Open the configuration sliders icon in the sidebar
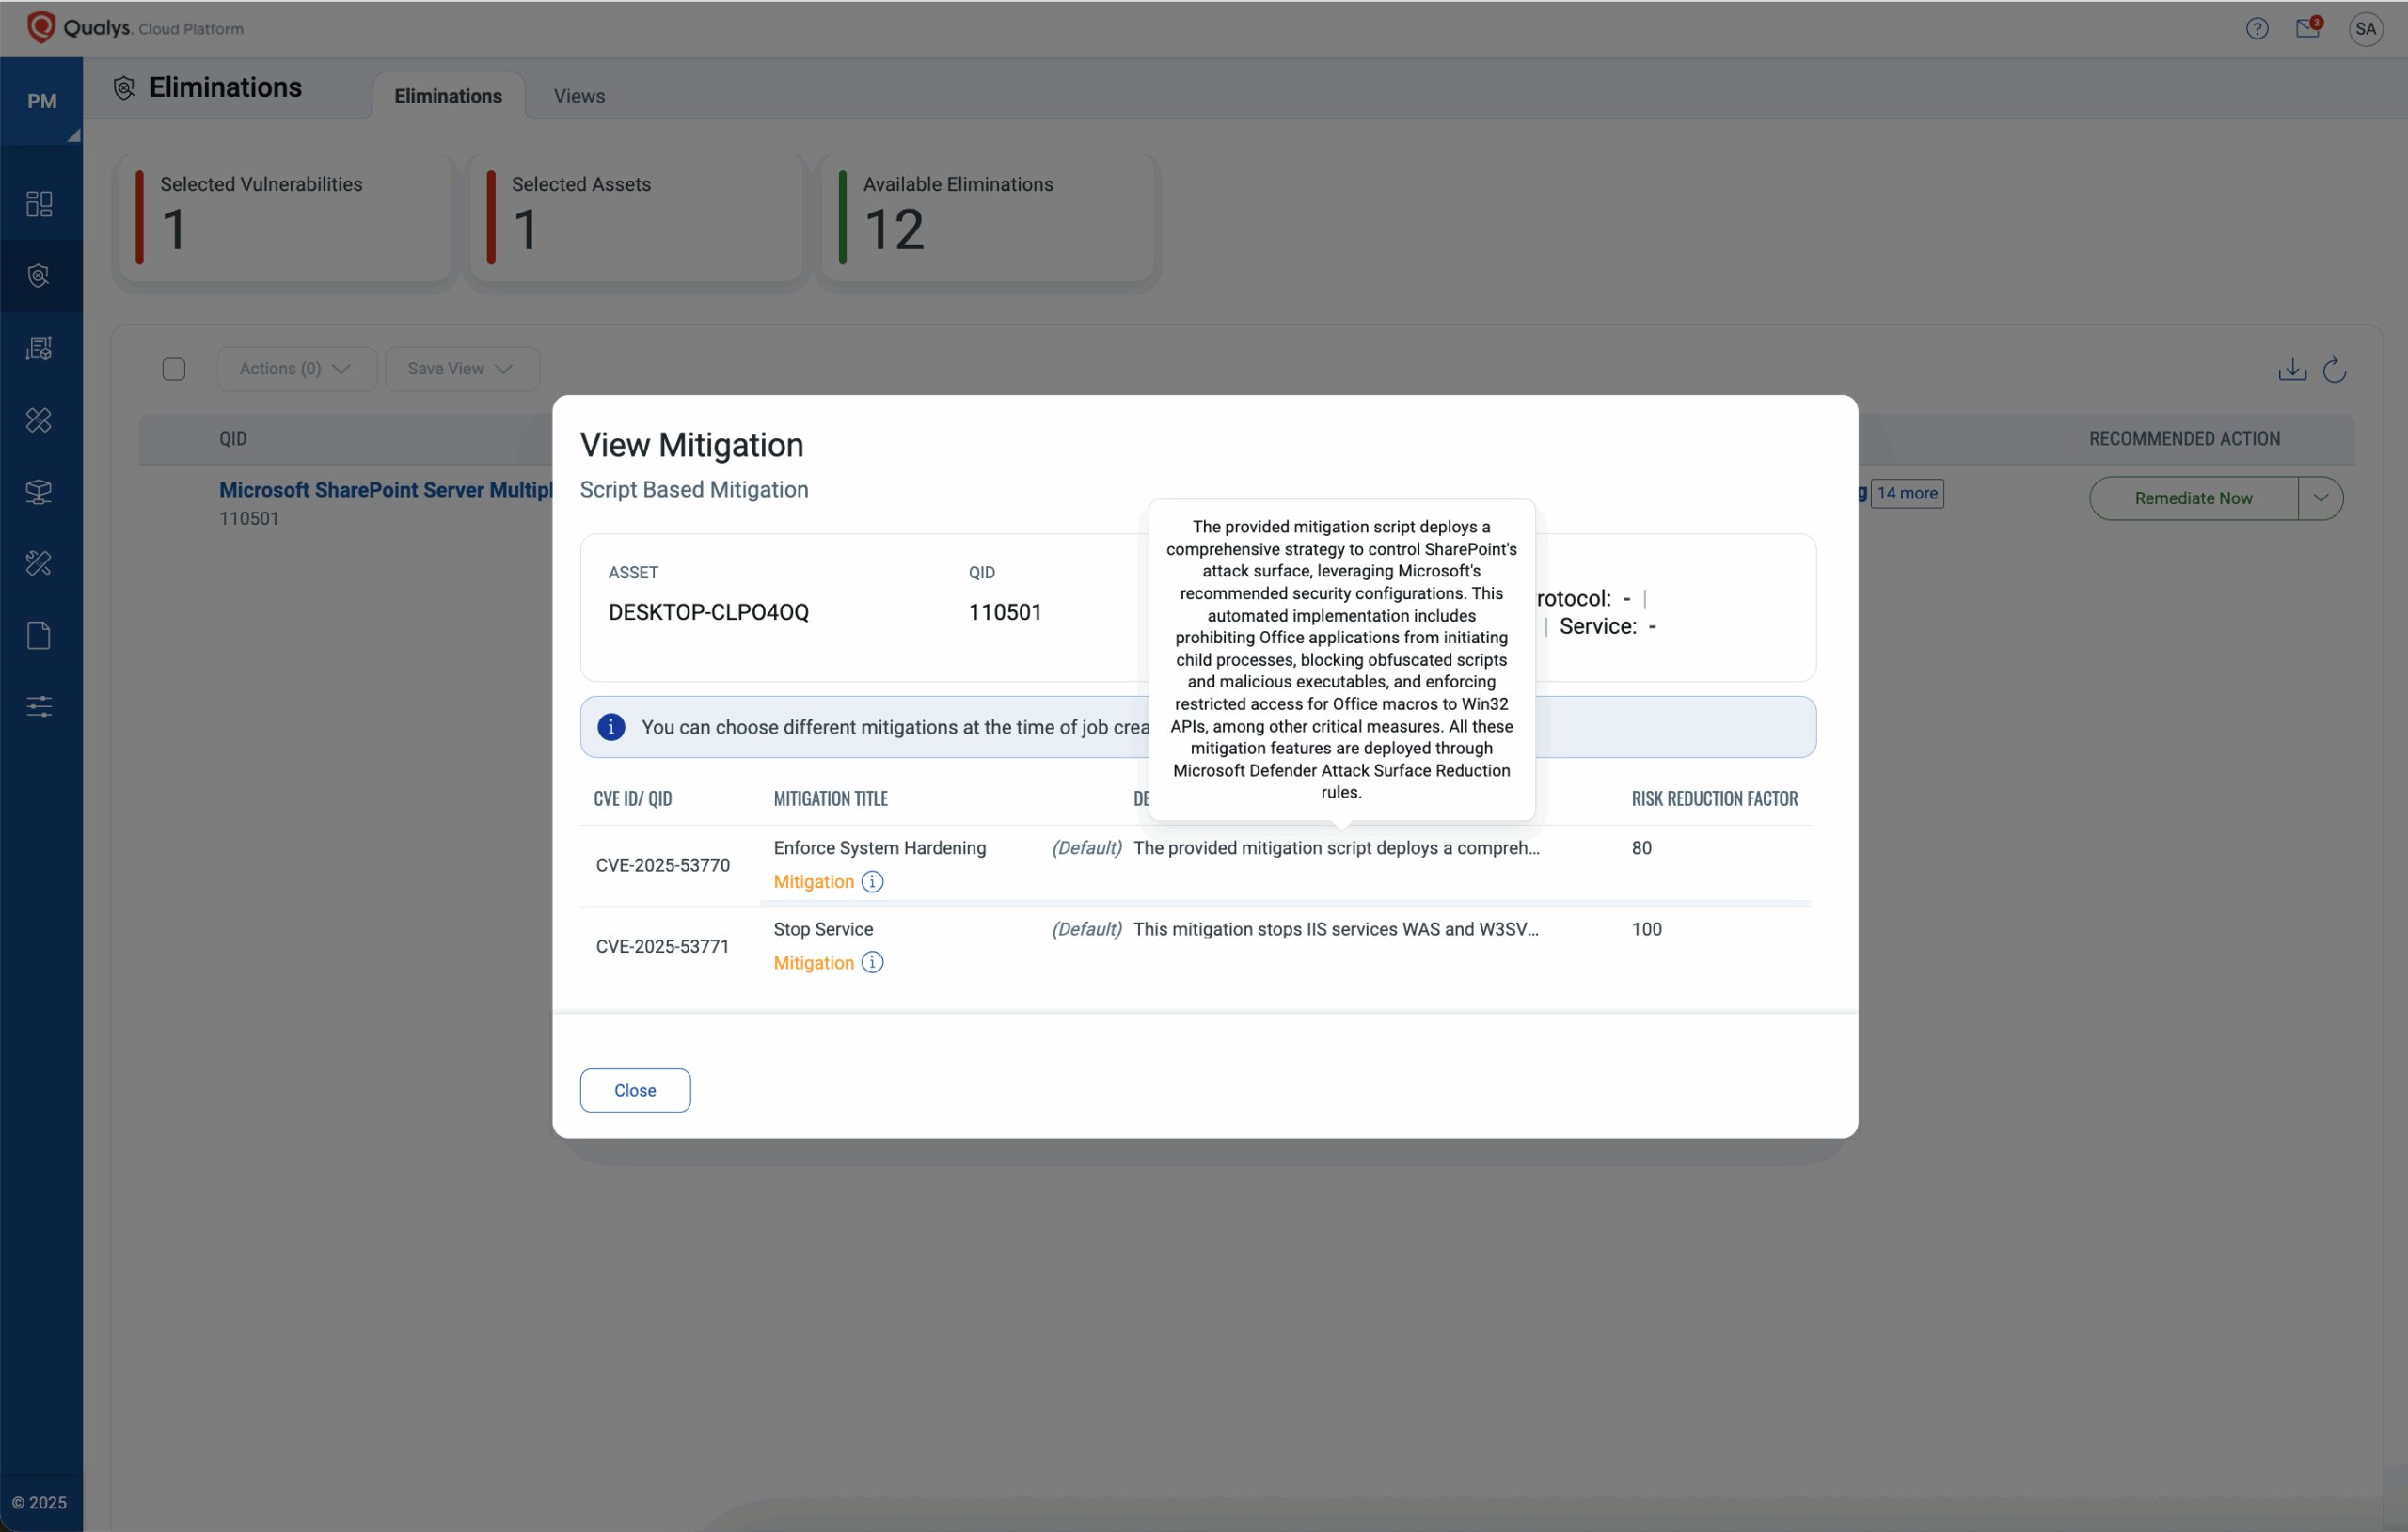 pos(39,707)
